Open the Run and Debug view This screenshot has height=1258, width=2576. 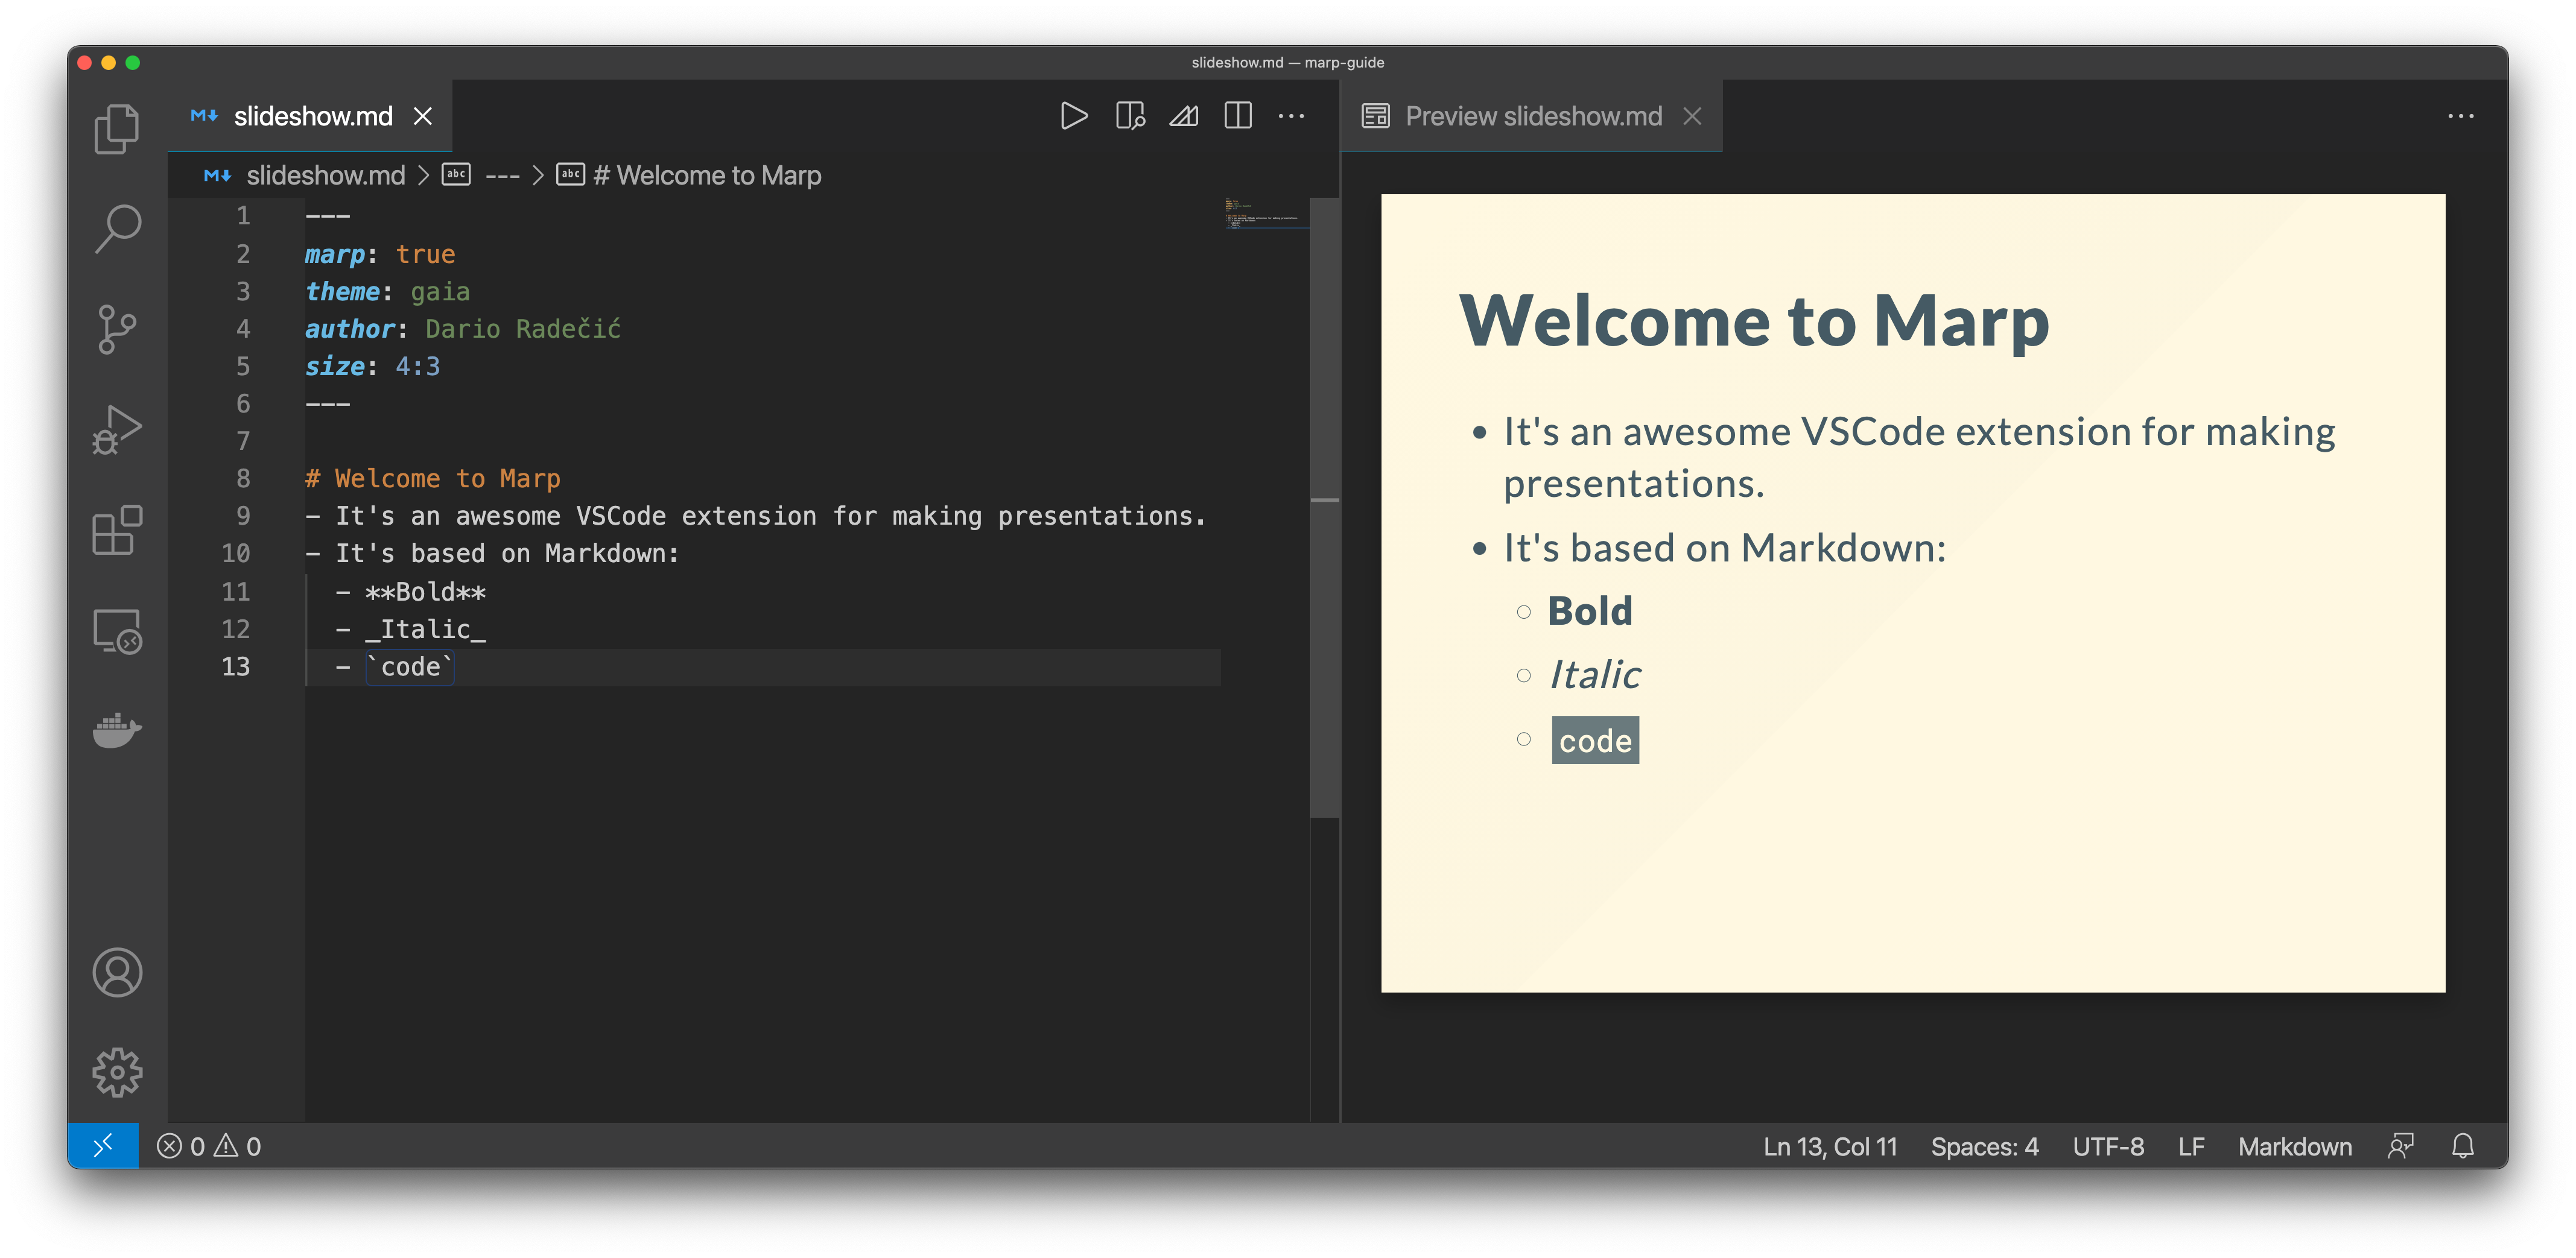point(117,430)
